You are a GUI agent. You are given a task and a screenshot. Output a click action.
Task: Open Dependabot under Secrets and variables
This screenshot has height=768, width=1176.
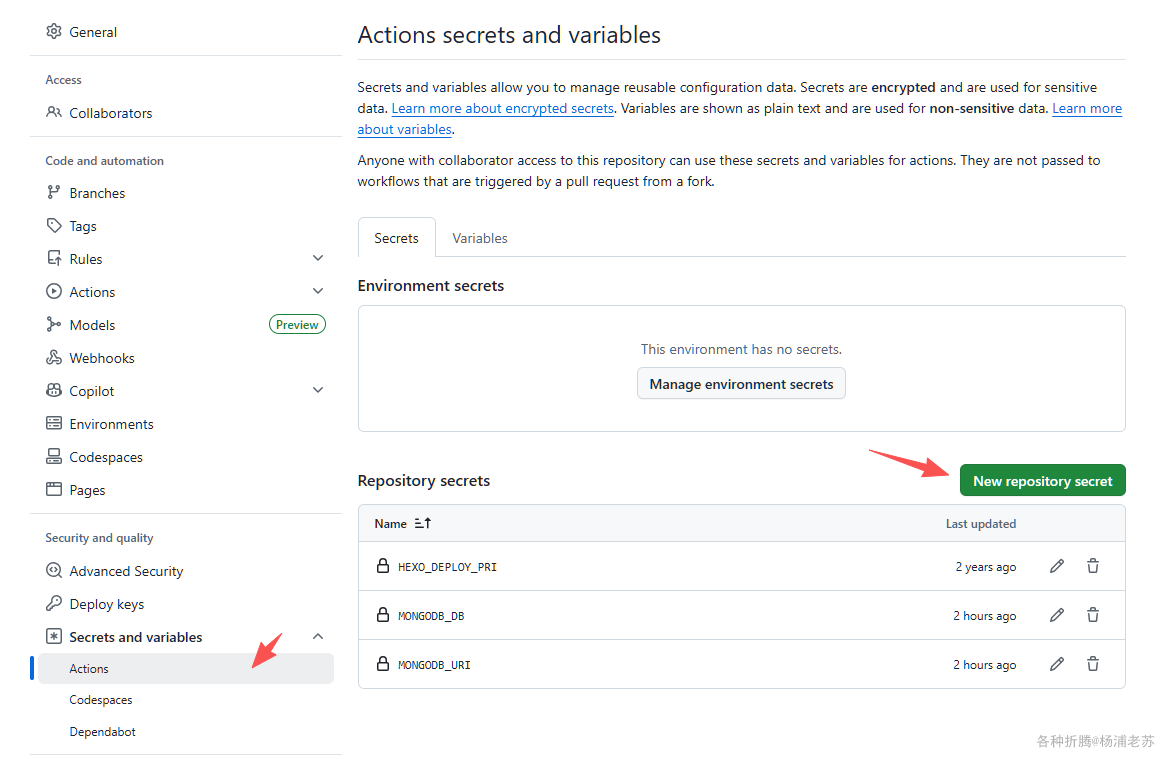(103, 732)
